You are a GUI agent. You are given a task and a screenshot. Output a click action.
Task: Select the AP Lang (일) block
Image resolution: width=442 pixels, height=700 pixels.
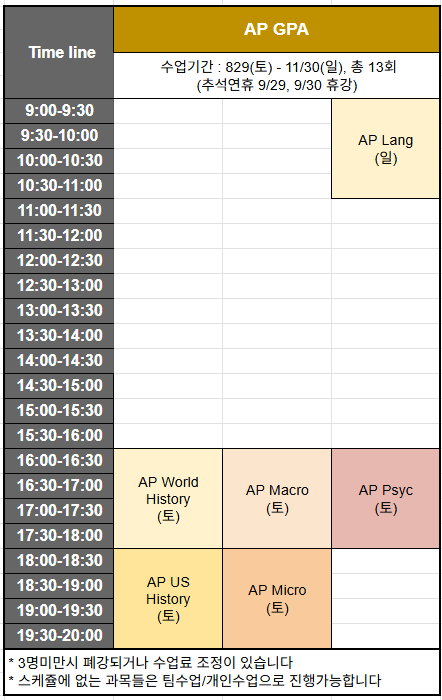tap(385, 149)
